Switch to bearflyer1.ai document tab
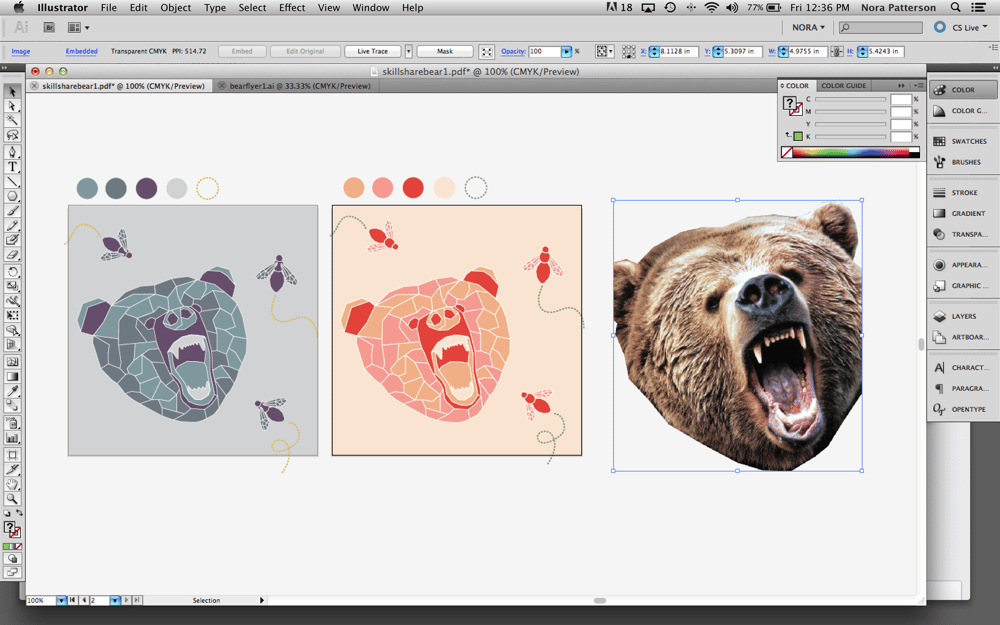This screenshot has width=1000, height=625. coord(300,85)
